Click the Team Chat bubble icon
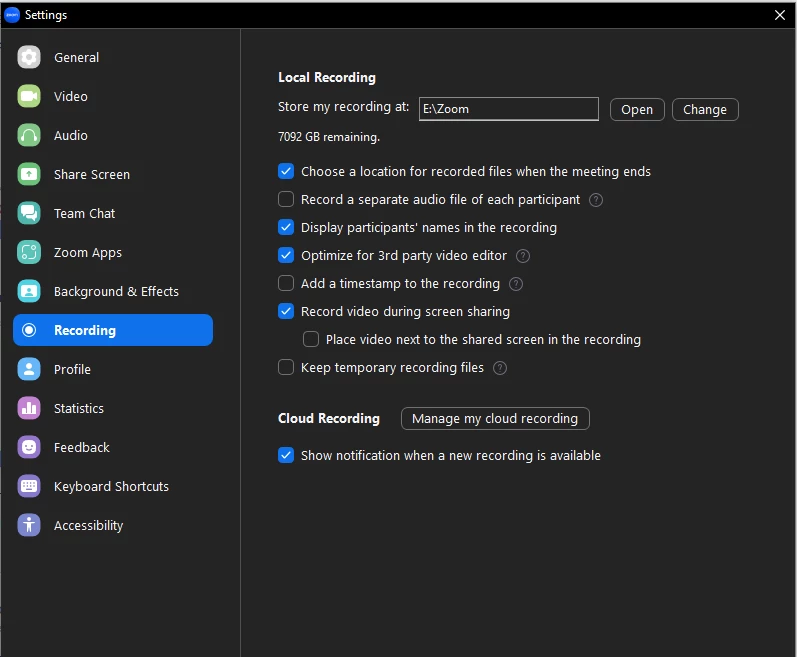 pos(29,213)
